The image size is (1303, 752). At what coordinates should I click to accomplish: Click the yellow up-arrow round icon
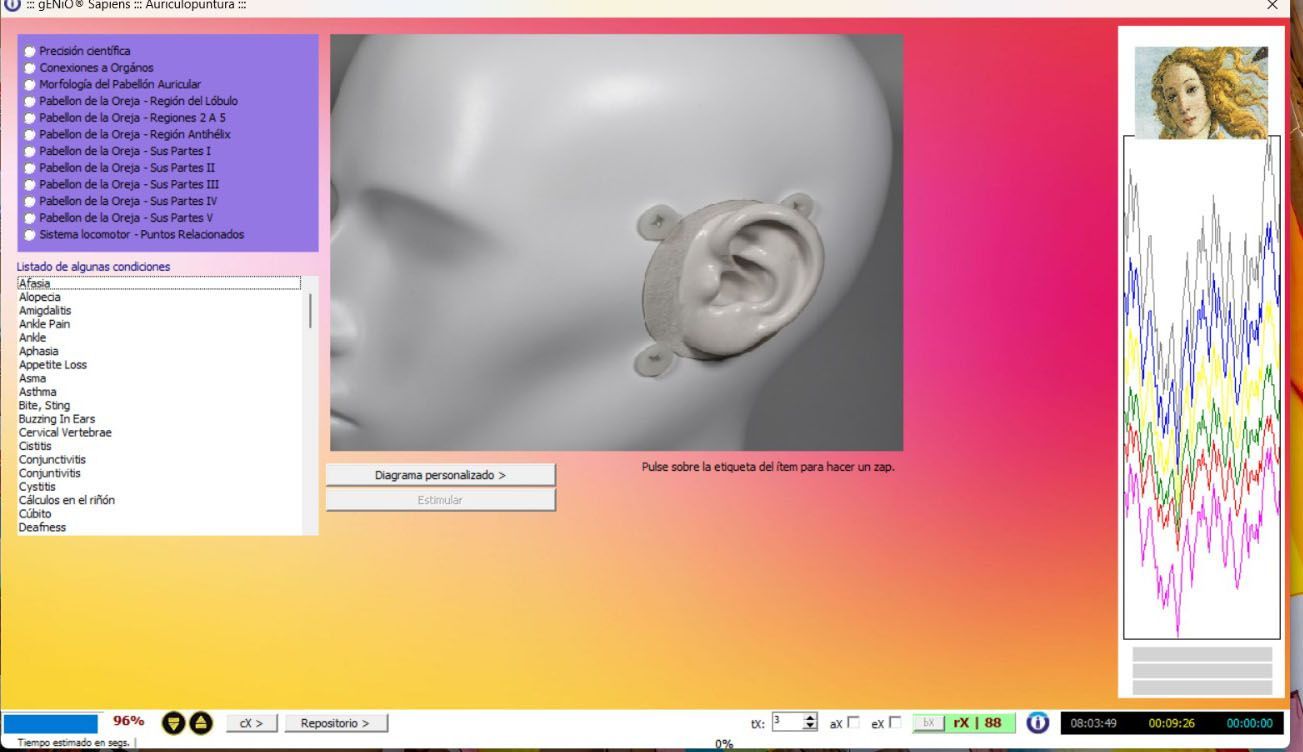201,722
